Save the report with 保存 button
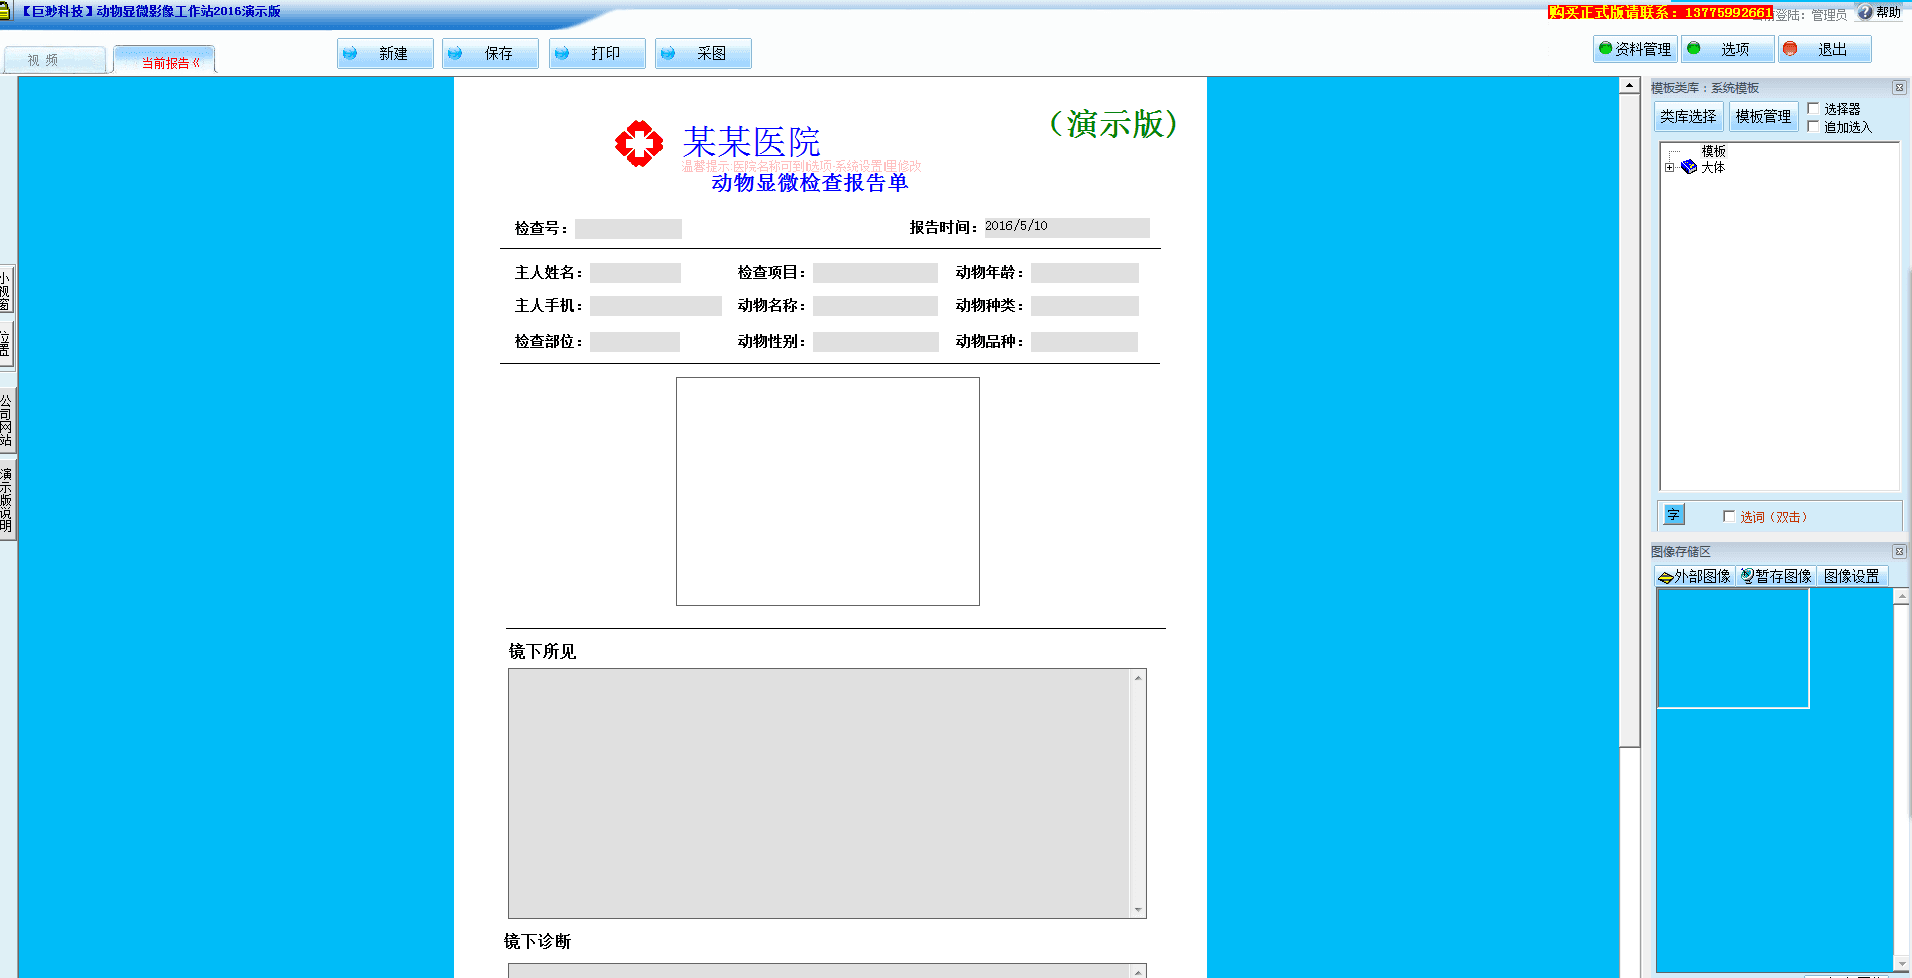Screen dimensions: 1912x978 [x=490, y=53]
